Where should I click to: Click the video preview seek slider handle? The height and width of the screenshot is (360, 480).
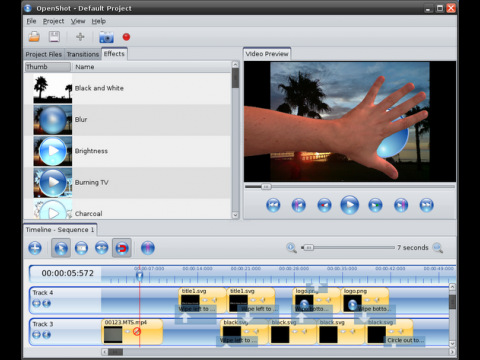(x=266, y=187)
